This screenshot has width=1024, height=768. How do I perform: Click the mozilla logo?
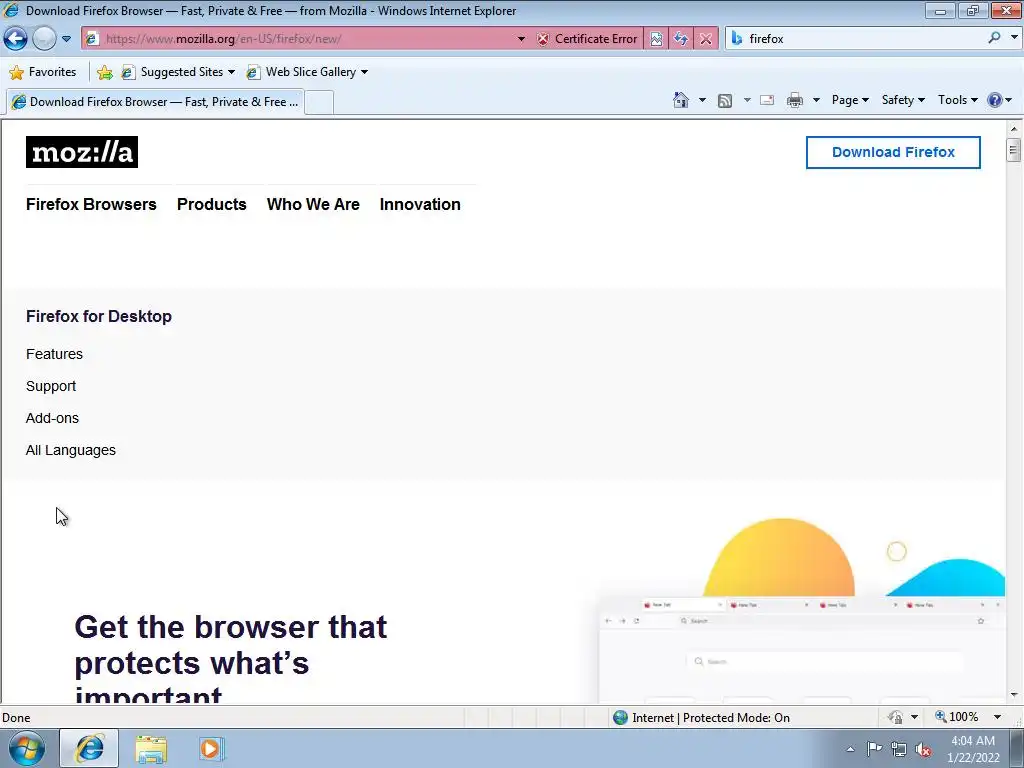click(82, 152)
